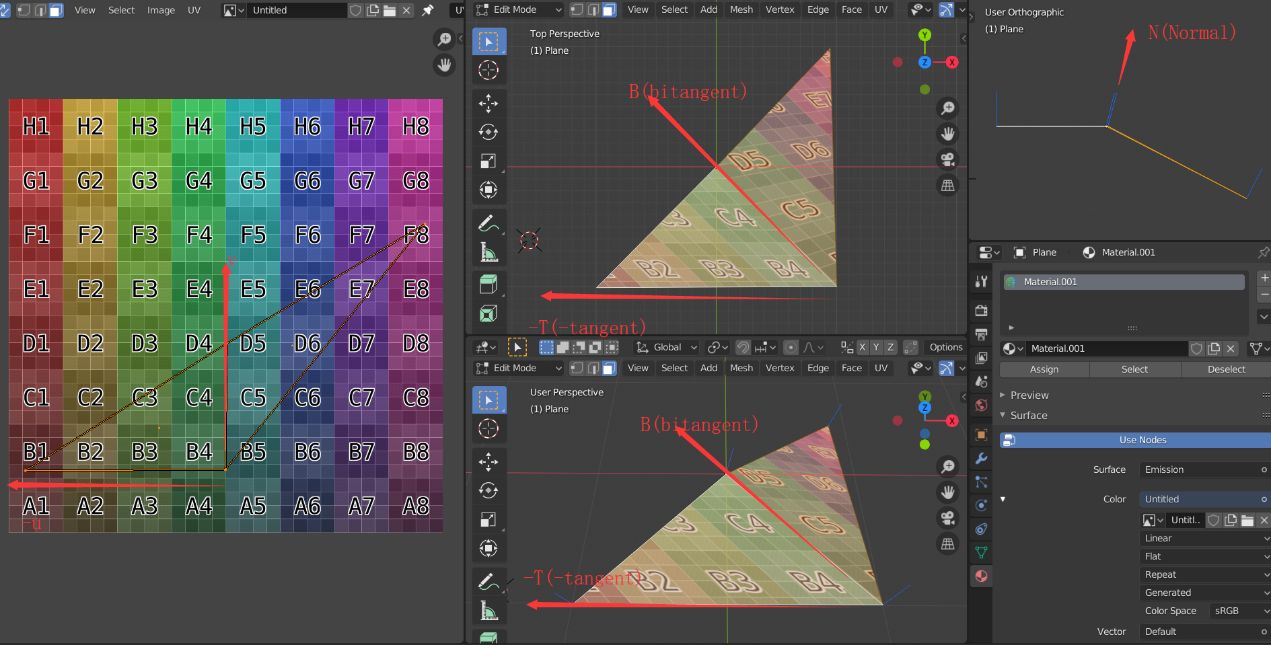This screenshot has height=645, width=1271.
Task: Open the Modifier wrench properties tab
Action: tap(981, 458)
